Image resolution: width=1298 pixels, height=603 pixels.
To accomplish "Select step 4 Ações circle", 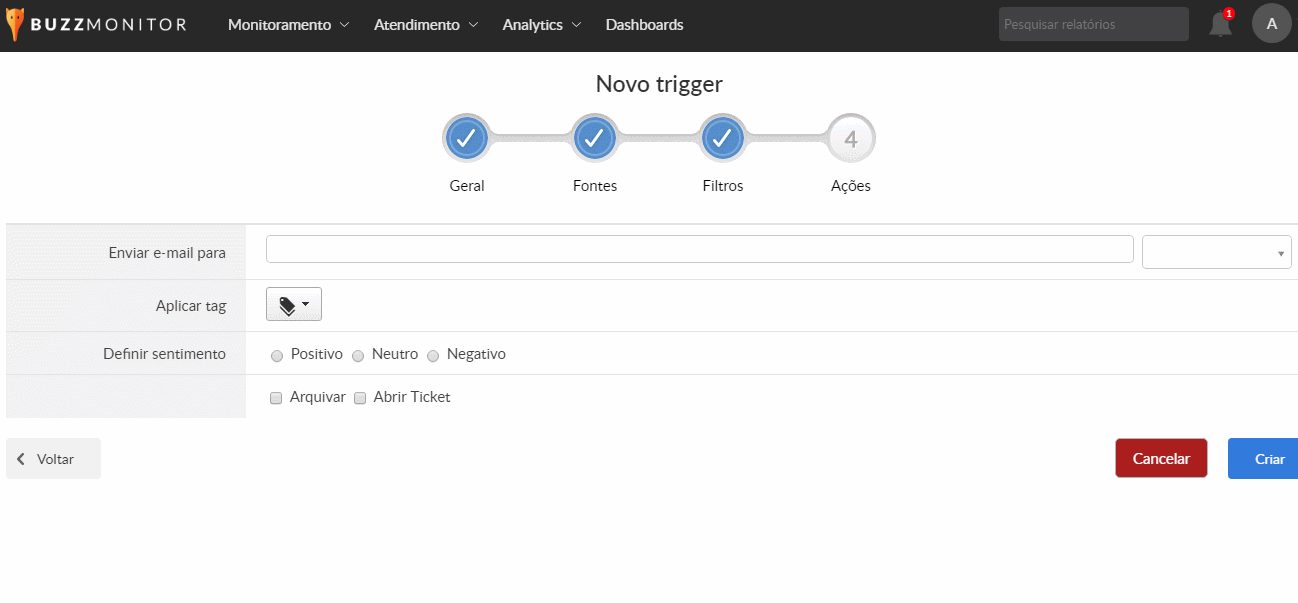I will [850, 139].
